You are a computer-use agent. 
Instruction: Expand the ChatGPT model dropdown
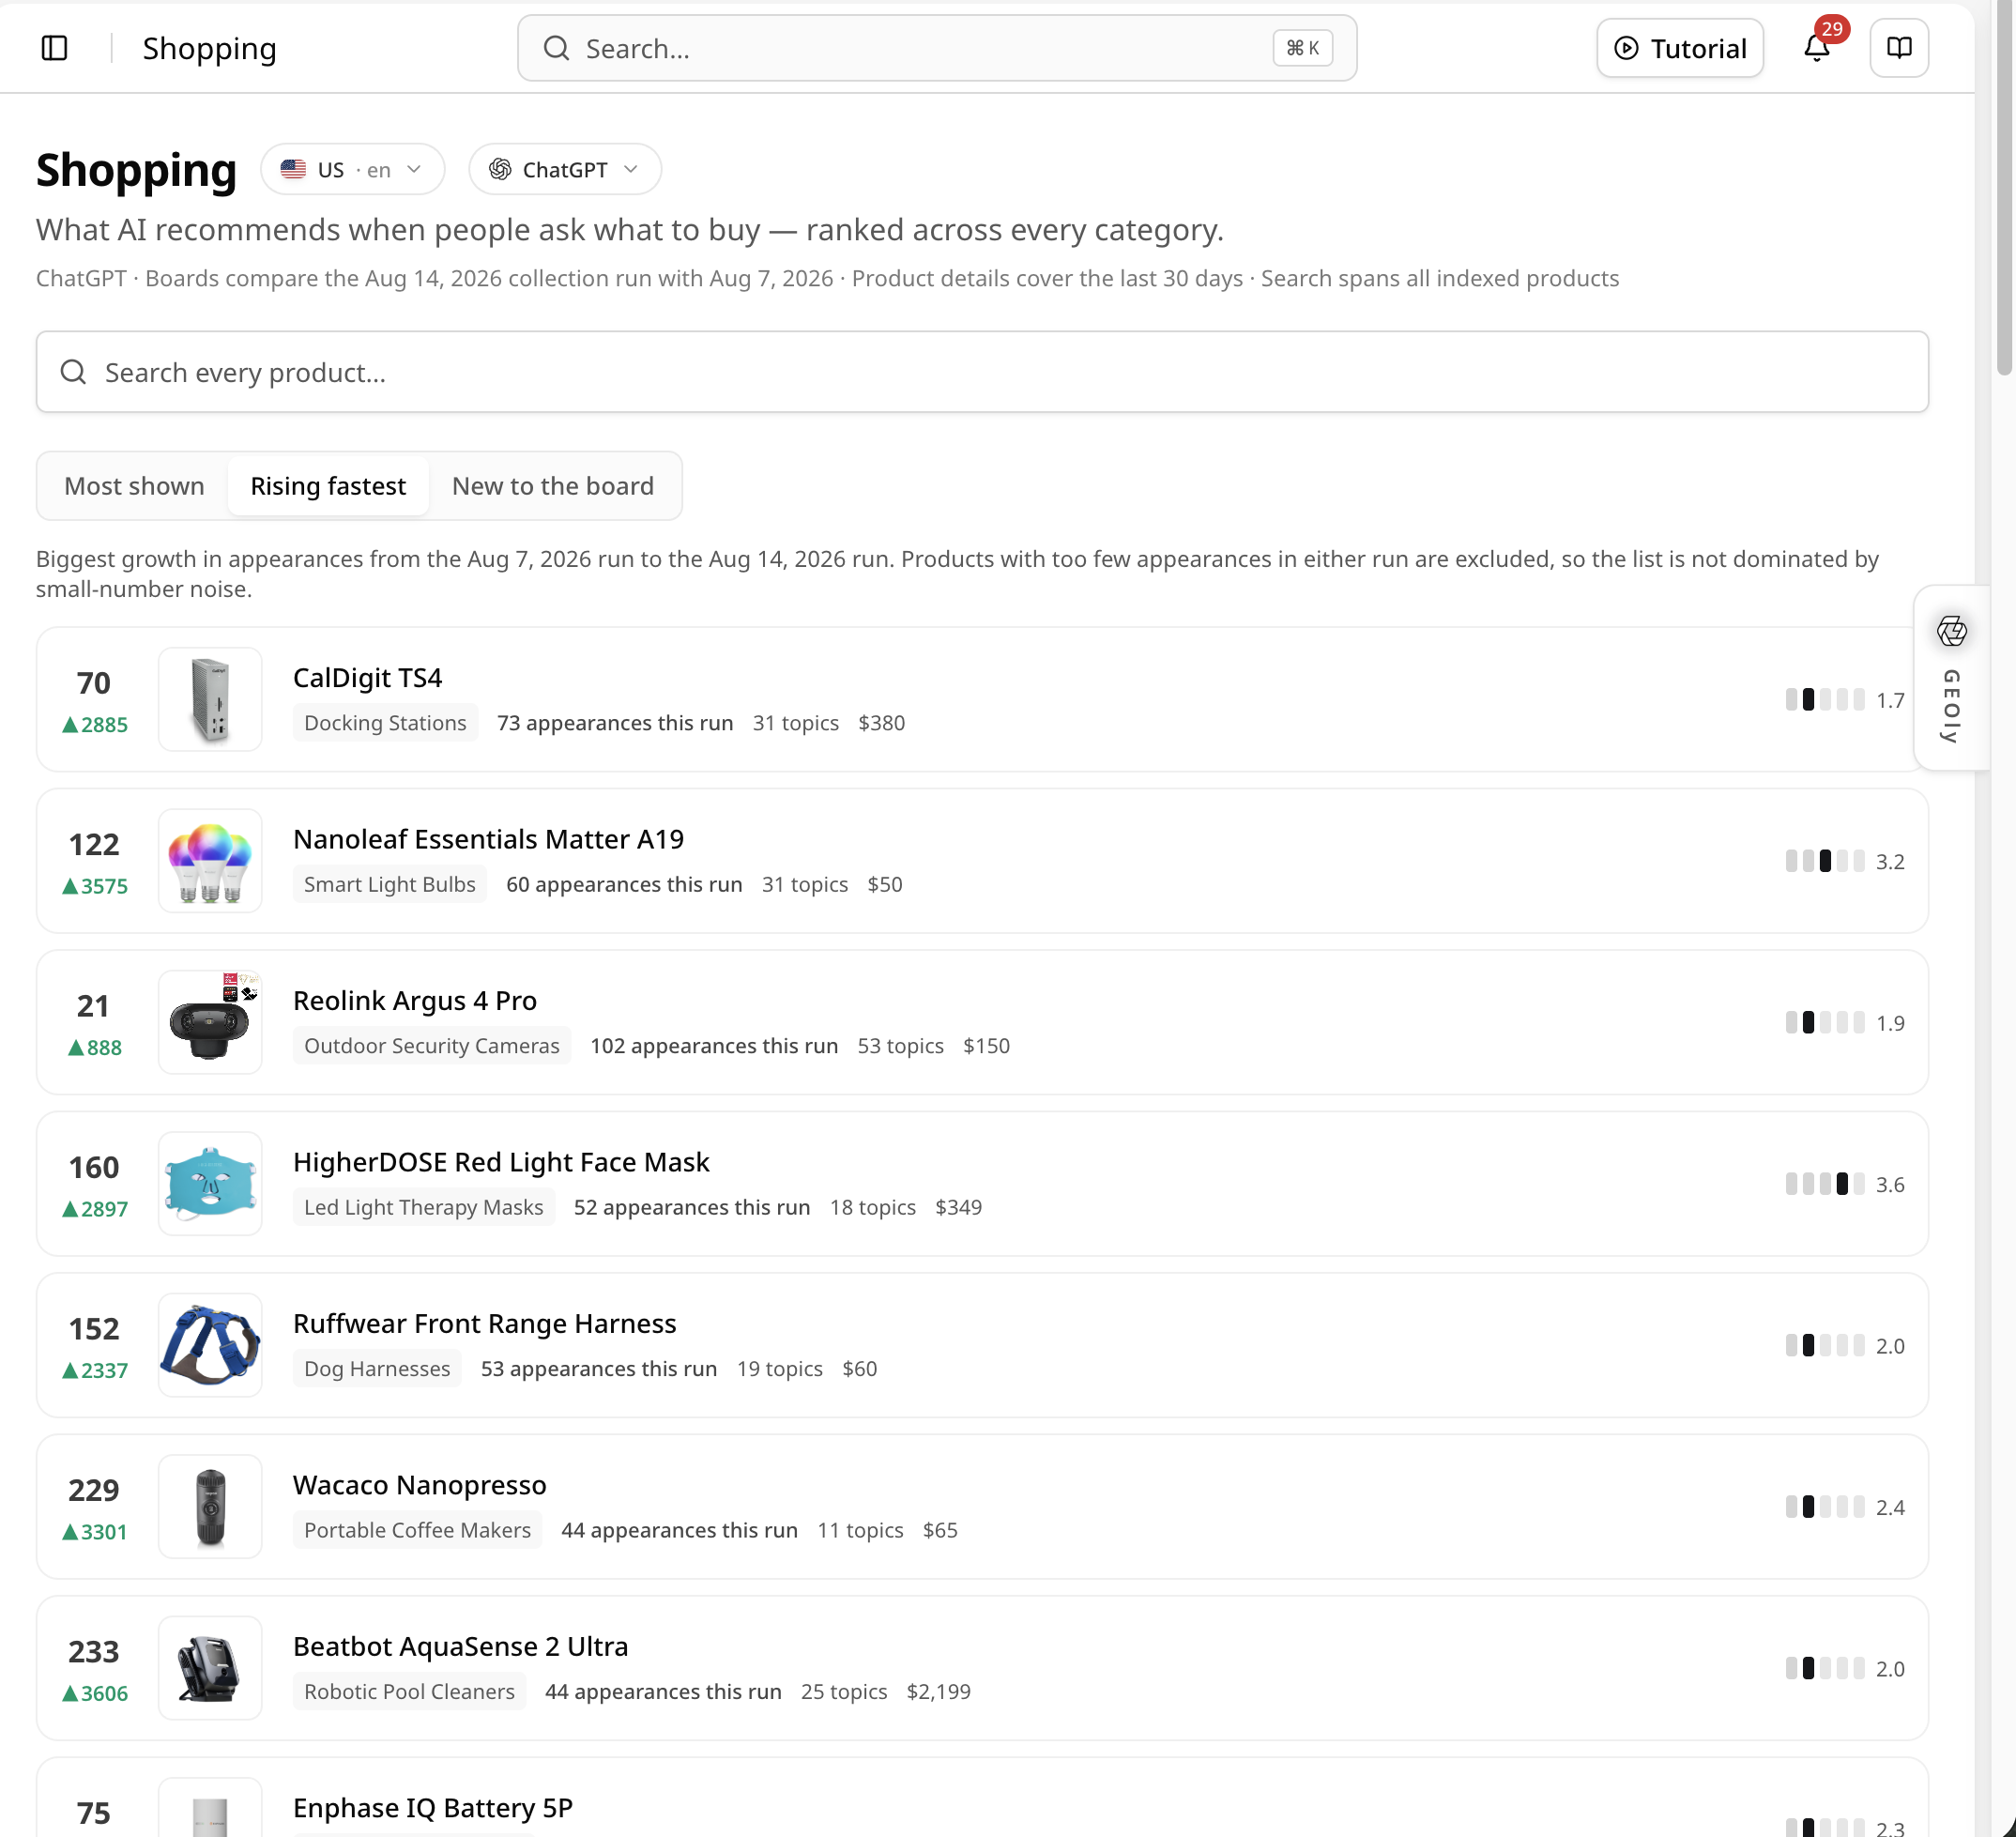(564, 169)
